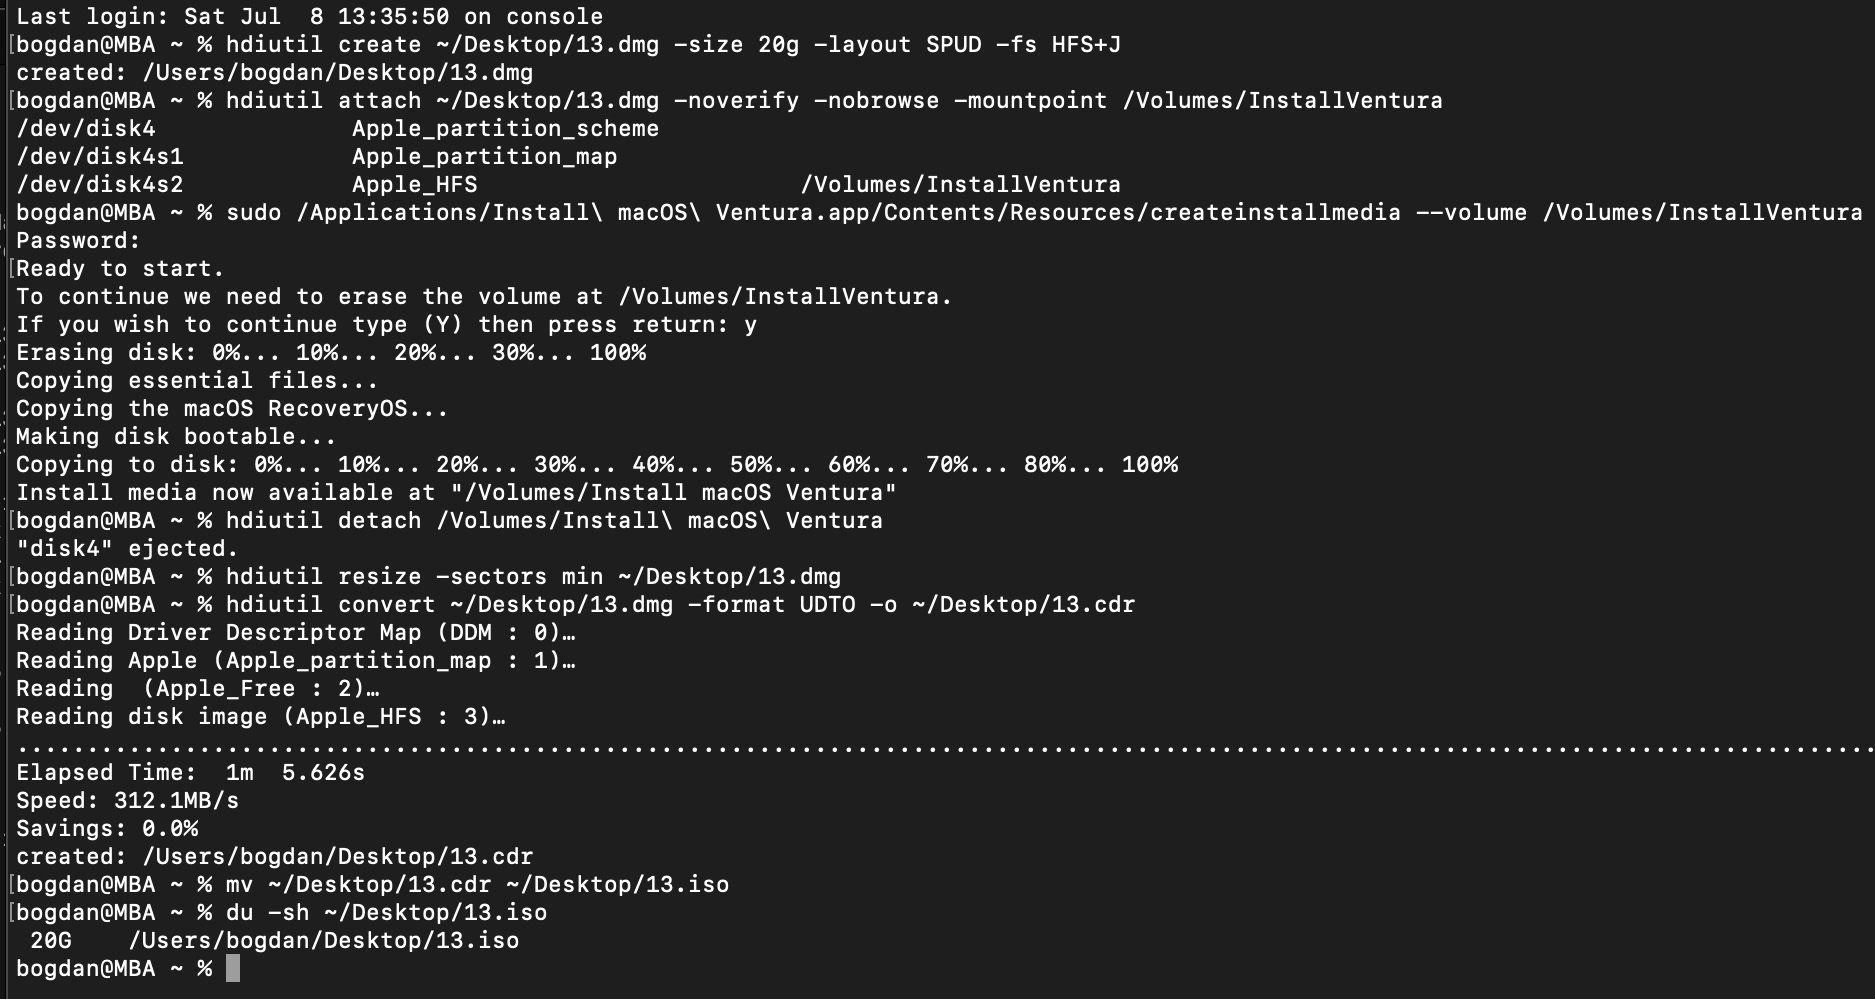1875x999 pixels.
Task: Click the "mv" rename command line
Action: 476,885
